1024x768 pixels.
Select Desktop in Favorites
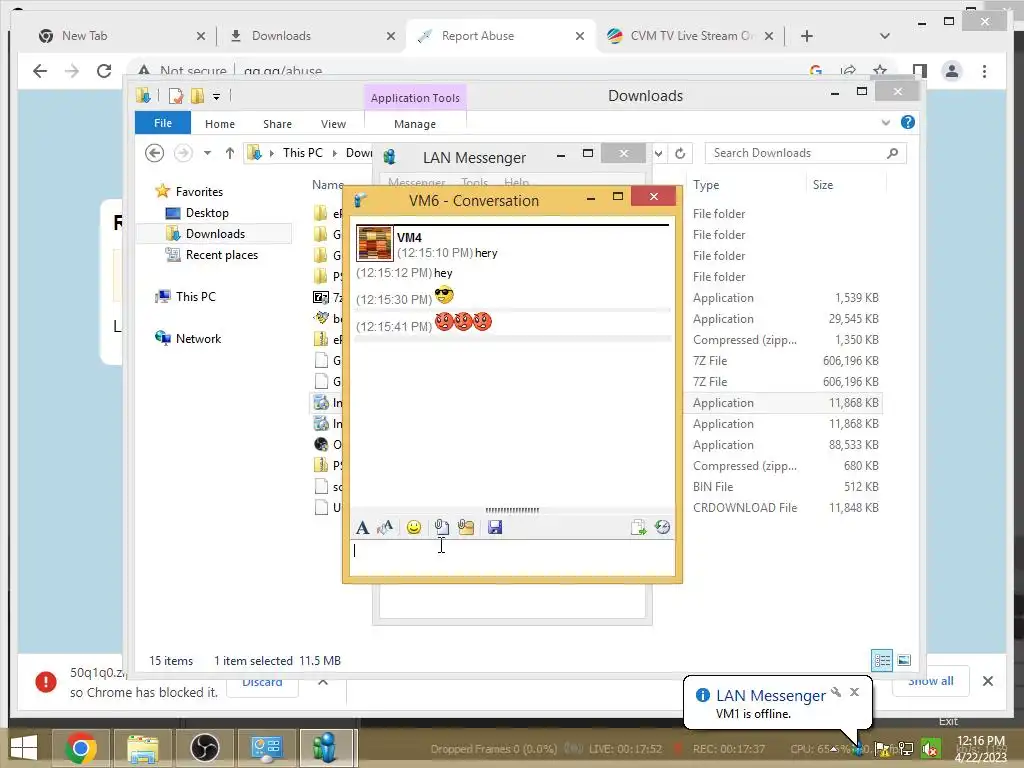click(x=207, y=213)
